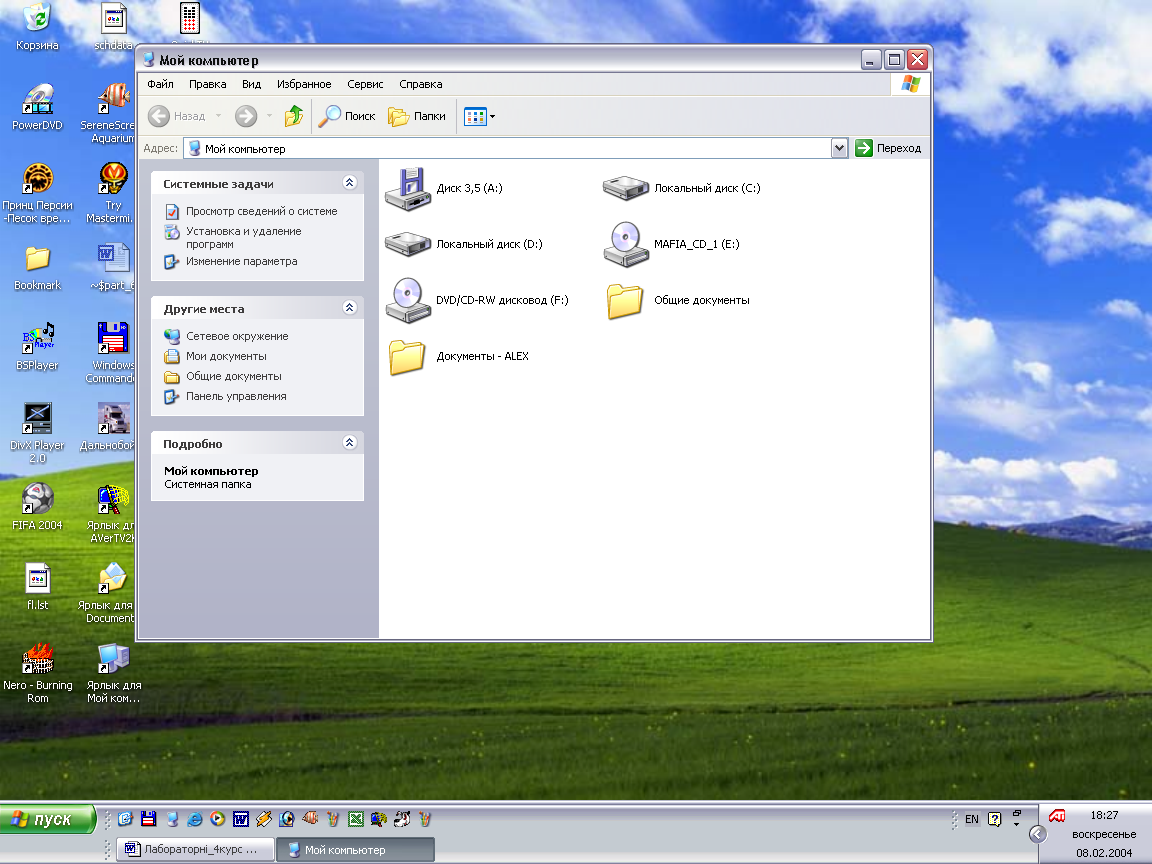This screenshot has height=864, width=1152.
Task: Click Изменение параметра link
Action: (x=242, y=261)
